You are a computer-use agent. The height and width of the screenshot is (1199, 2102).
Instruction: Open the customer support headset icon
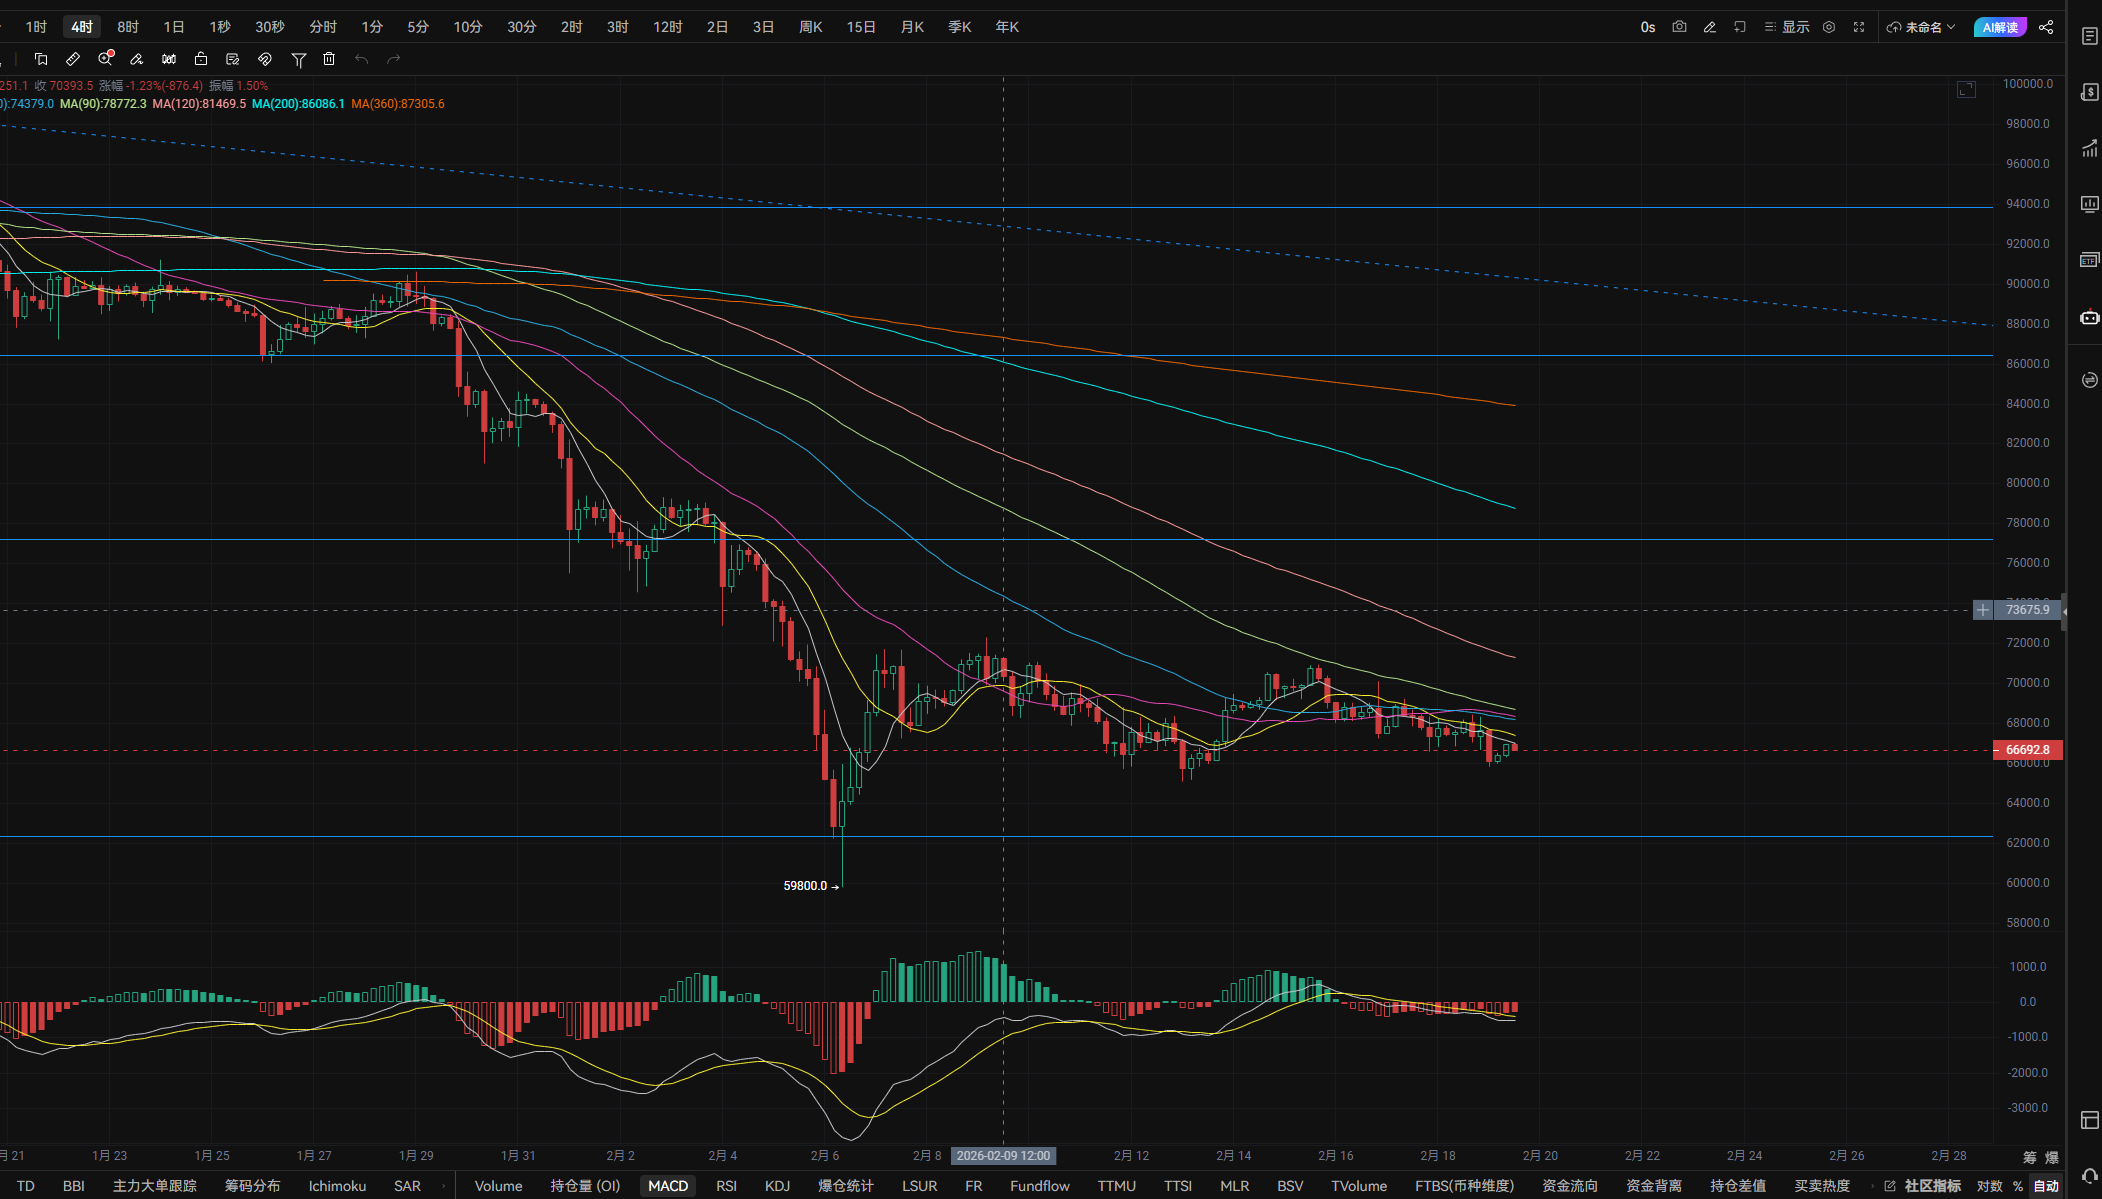[x=2089, y=1176]
